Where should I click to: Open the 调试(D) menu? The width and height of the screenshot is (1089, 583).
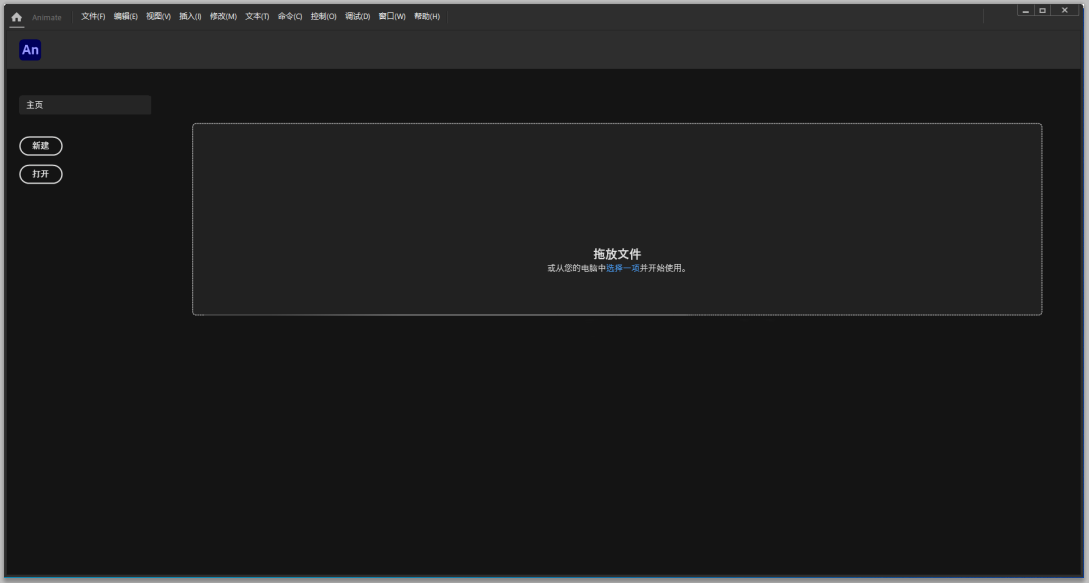coord(358,17)
